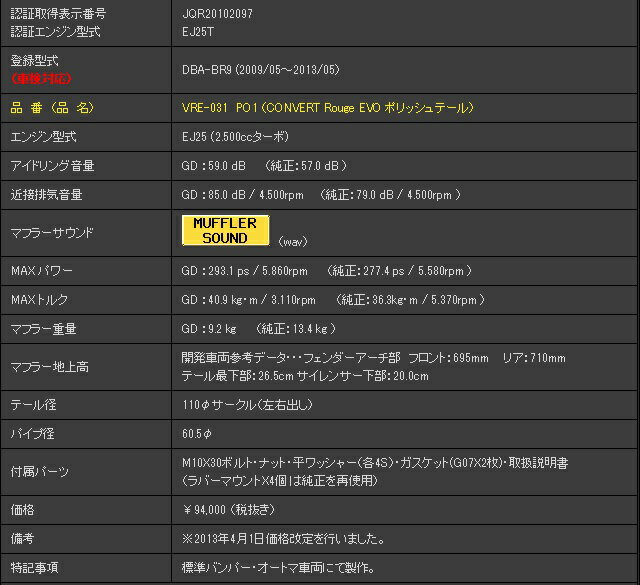This screenshot has width=640, height=585.
Task: Click the (wav) label beside sound button
Action: [293, 242]
